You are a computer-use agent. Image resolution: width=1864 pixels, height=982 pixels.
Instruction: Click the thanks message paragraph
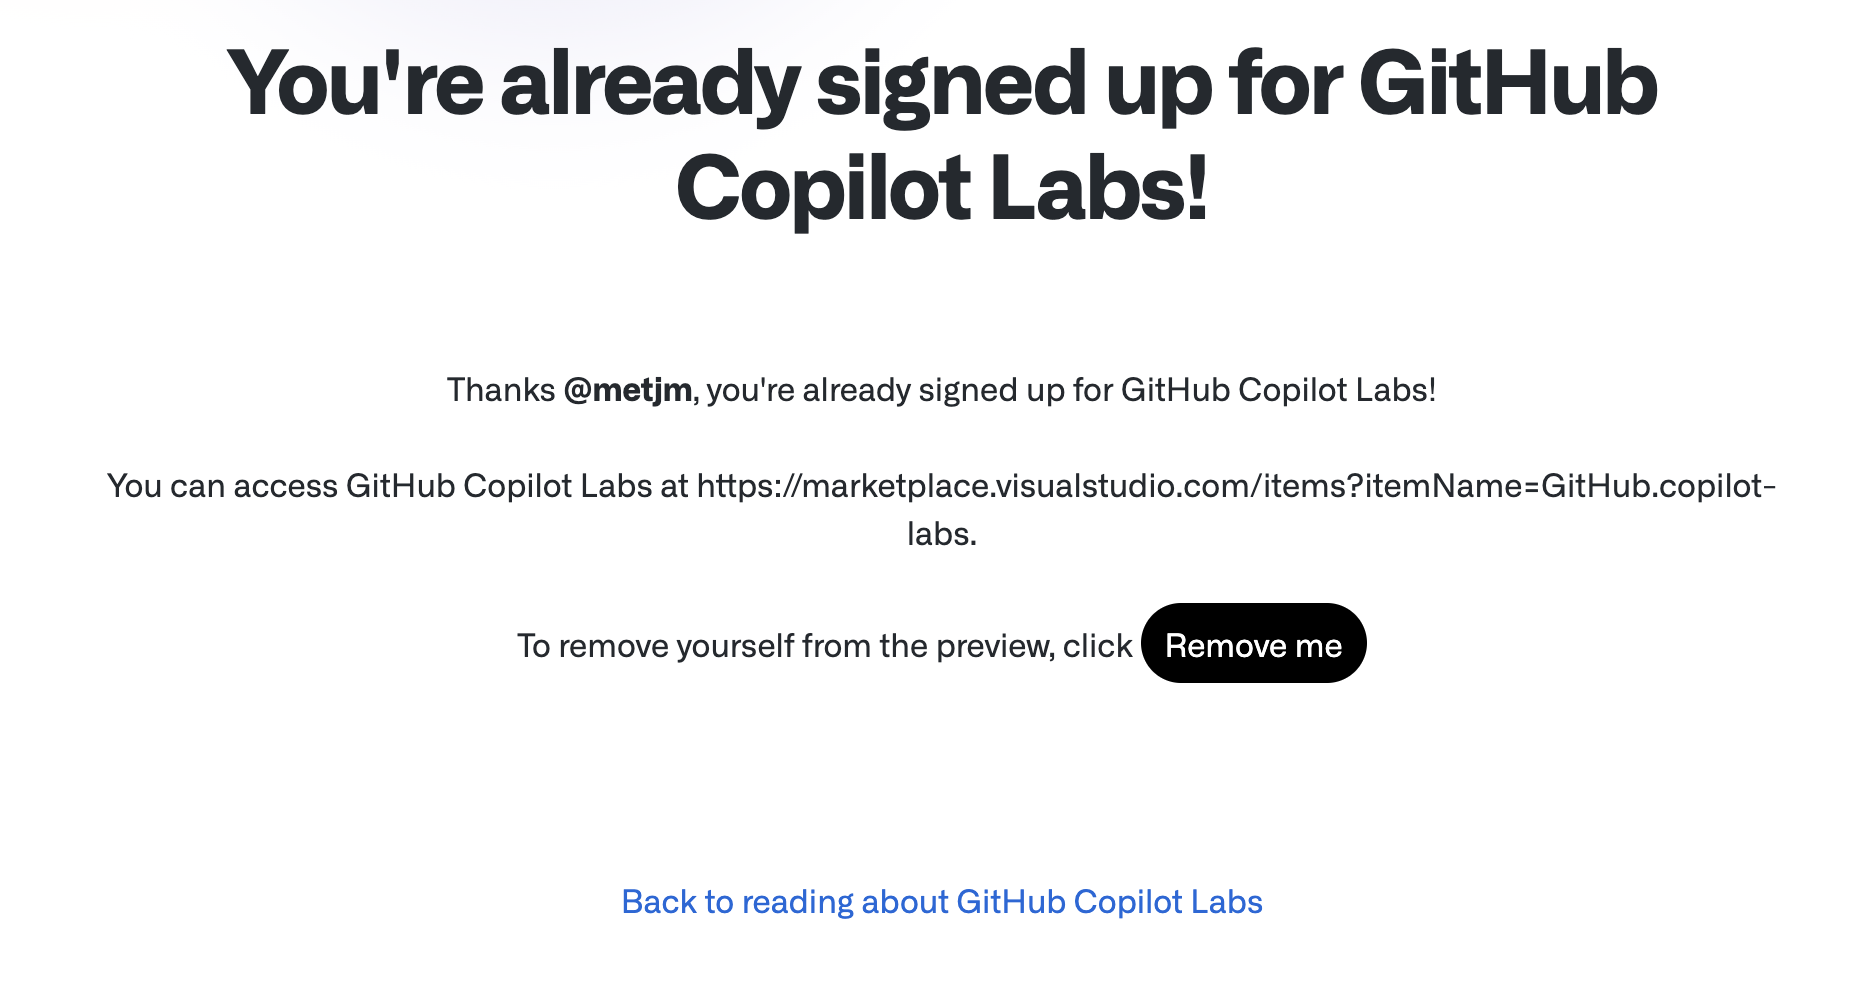click(942, 390)
